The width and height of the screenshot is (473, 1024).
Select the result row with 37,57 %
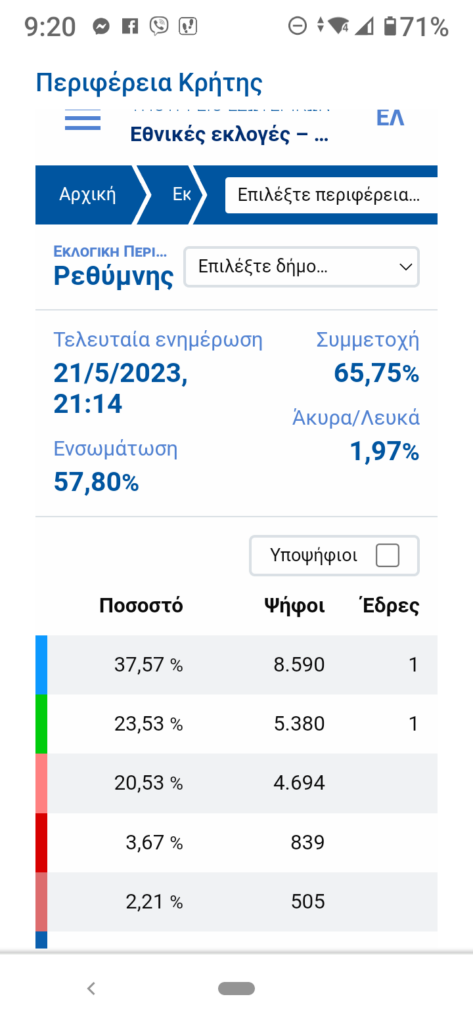236,665
